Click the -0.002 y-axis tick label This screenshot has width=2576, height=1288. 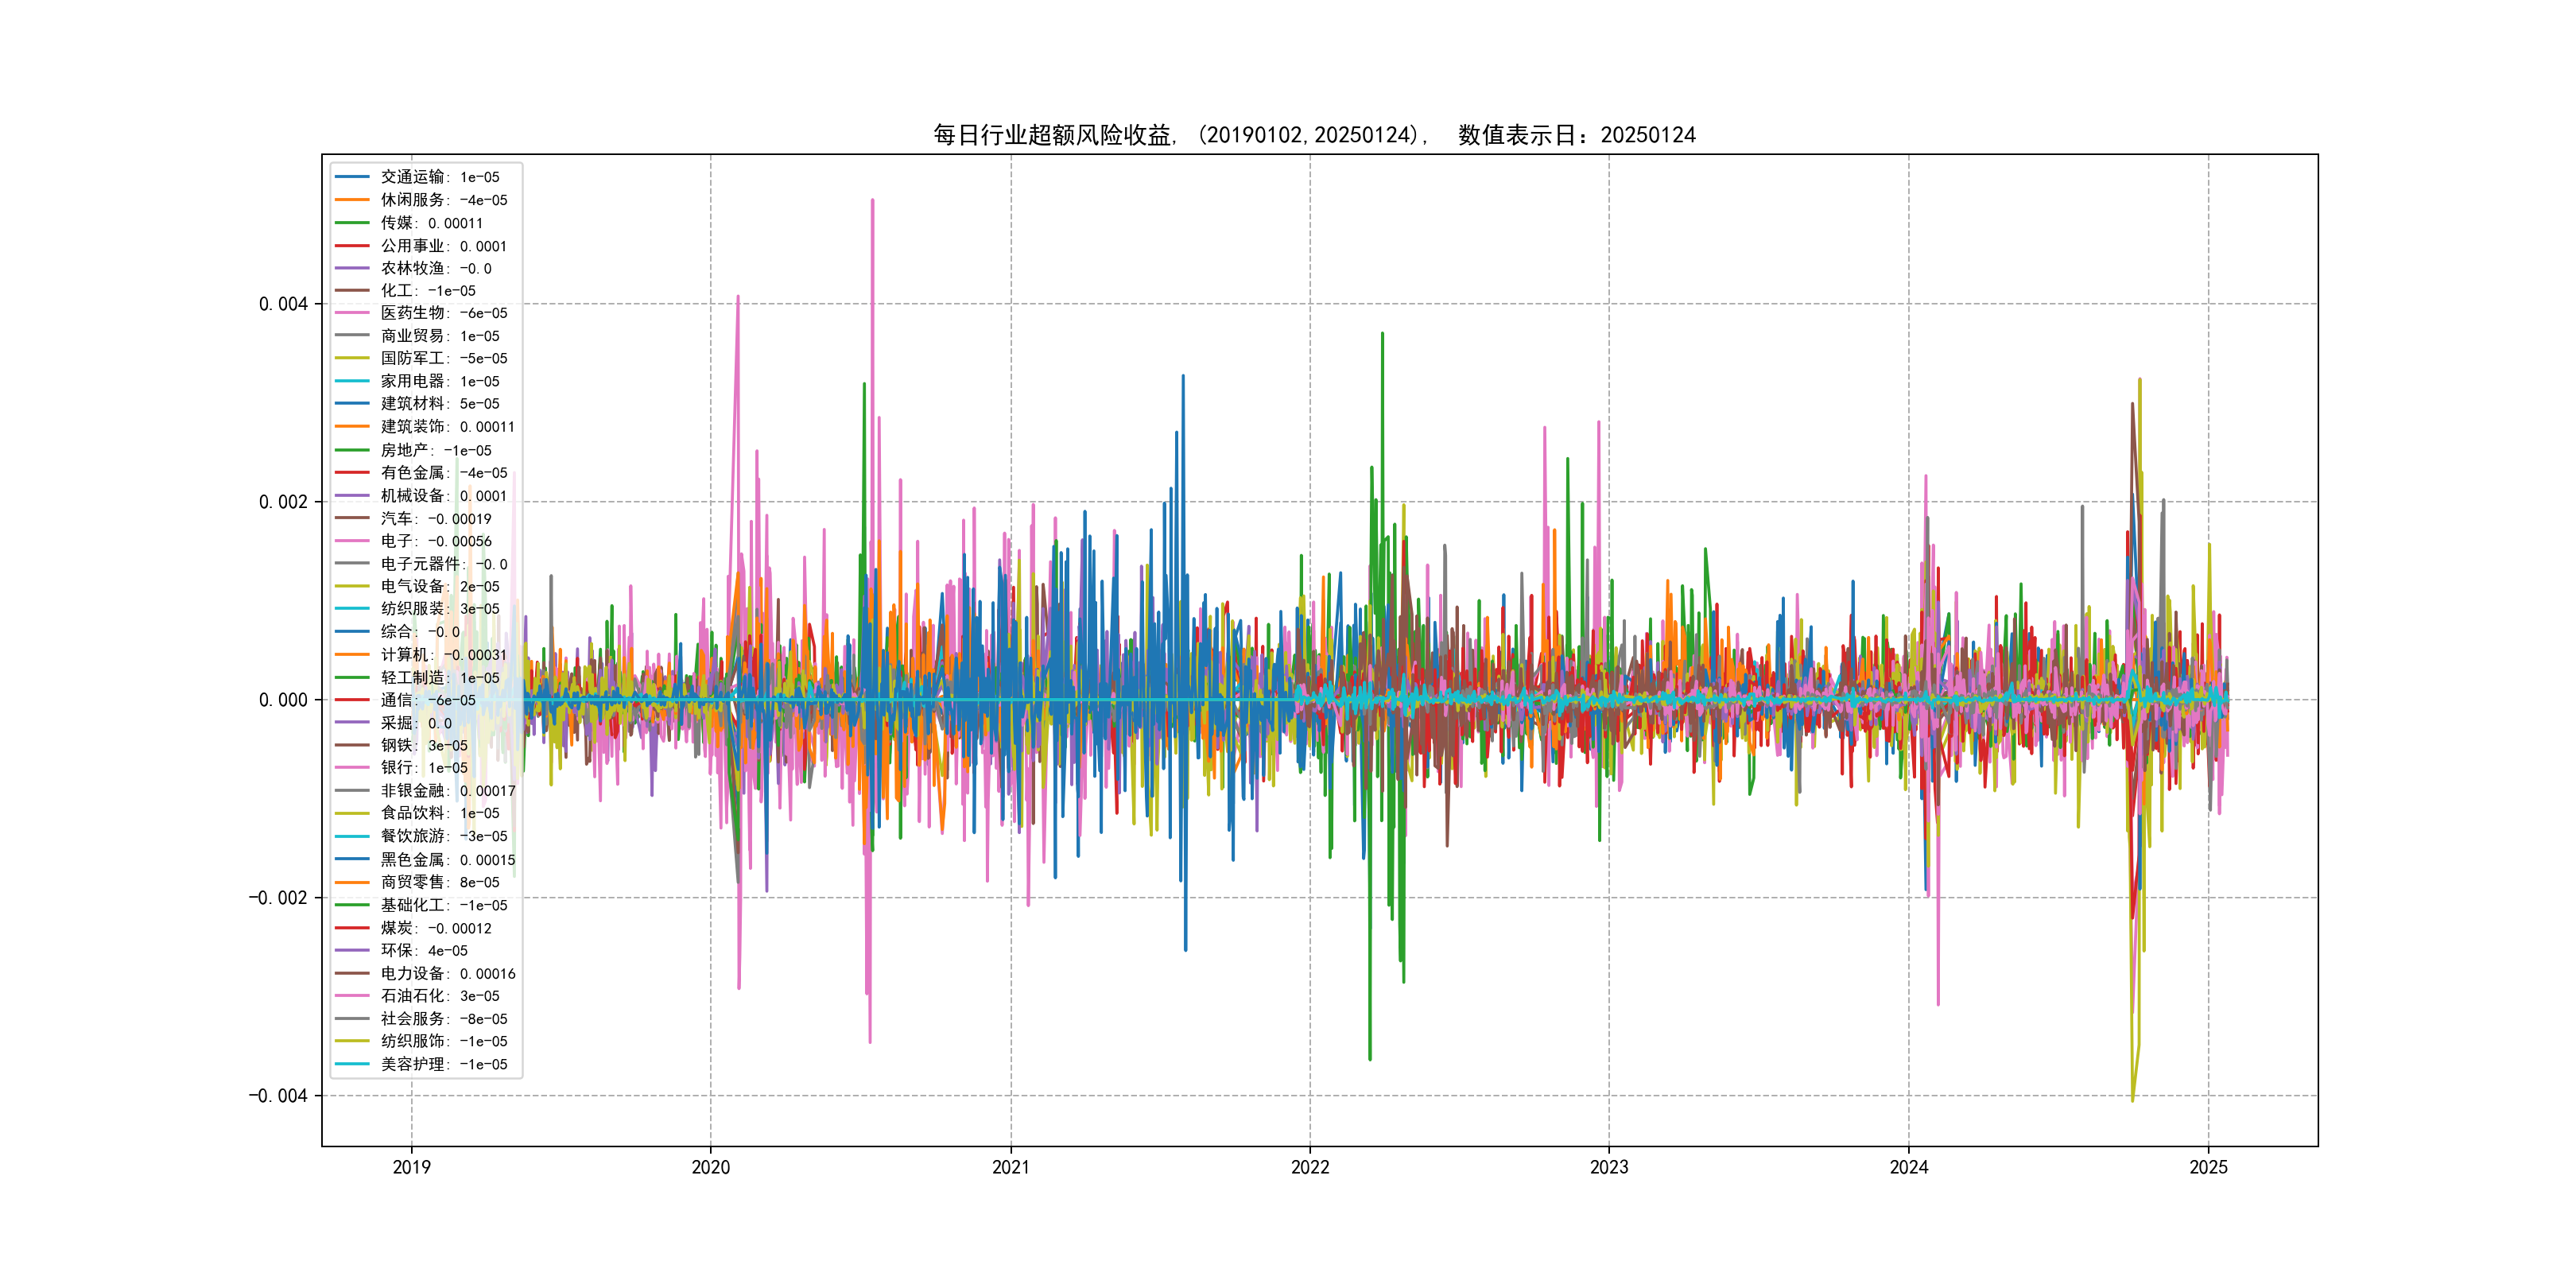tap(278, 898)
